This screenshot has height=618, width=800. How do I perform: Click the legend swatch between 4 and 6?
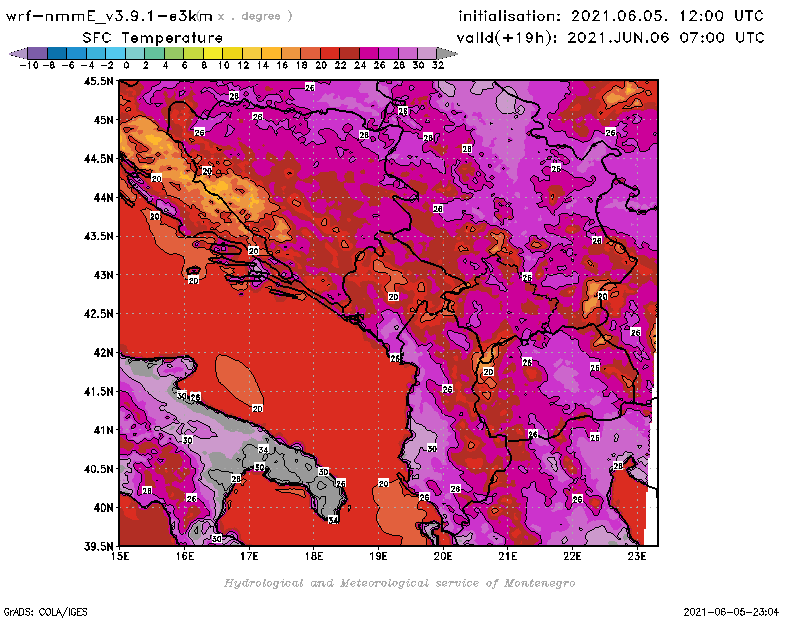(174, 53)
